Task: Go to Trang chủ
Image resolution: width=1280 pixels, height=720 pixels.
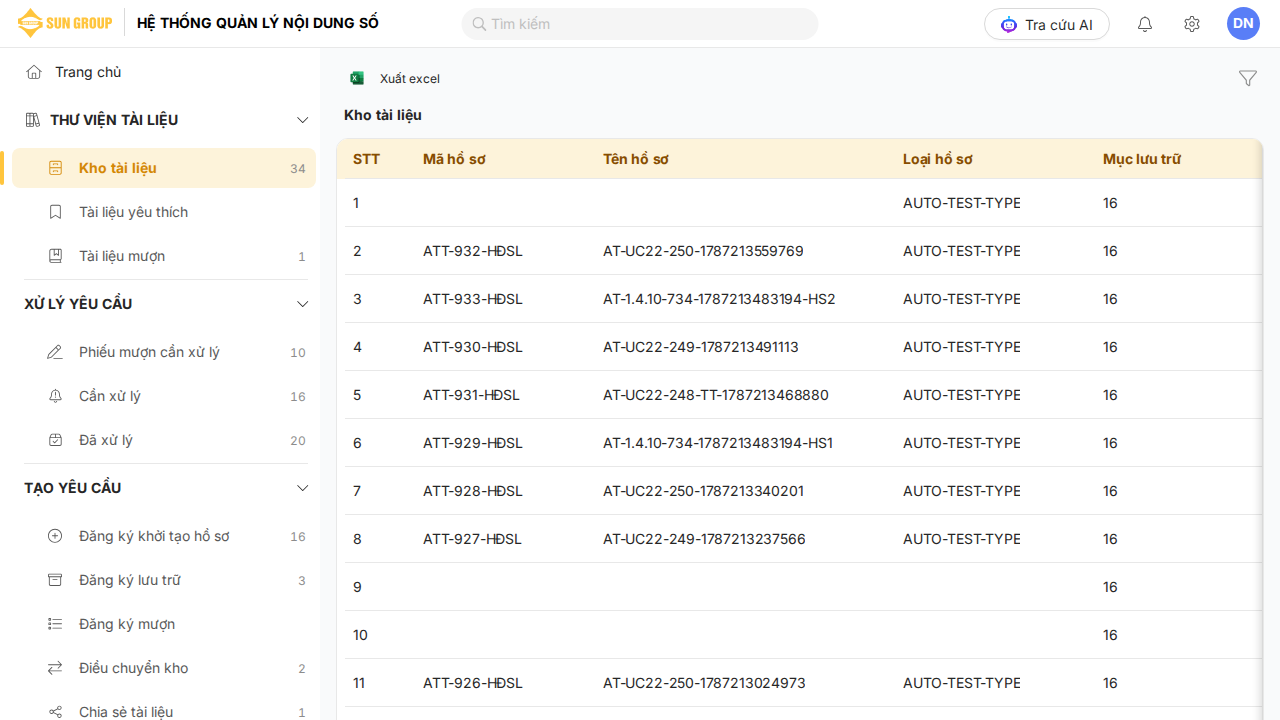Action: (x=88, y=72)
